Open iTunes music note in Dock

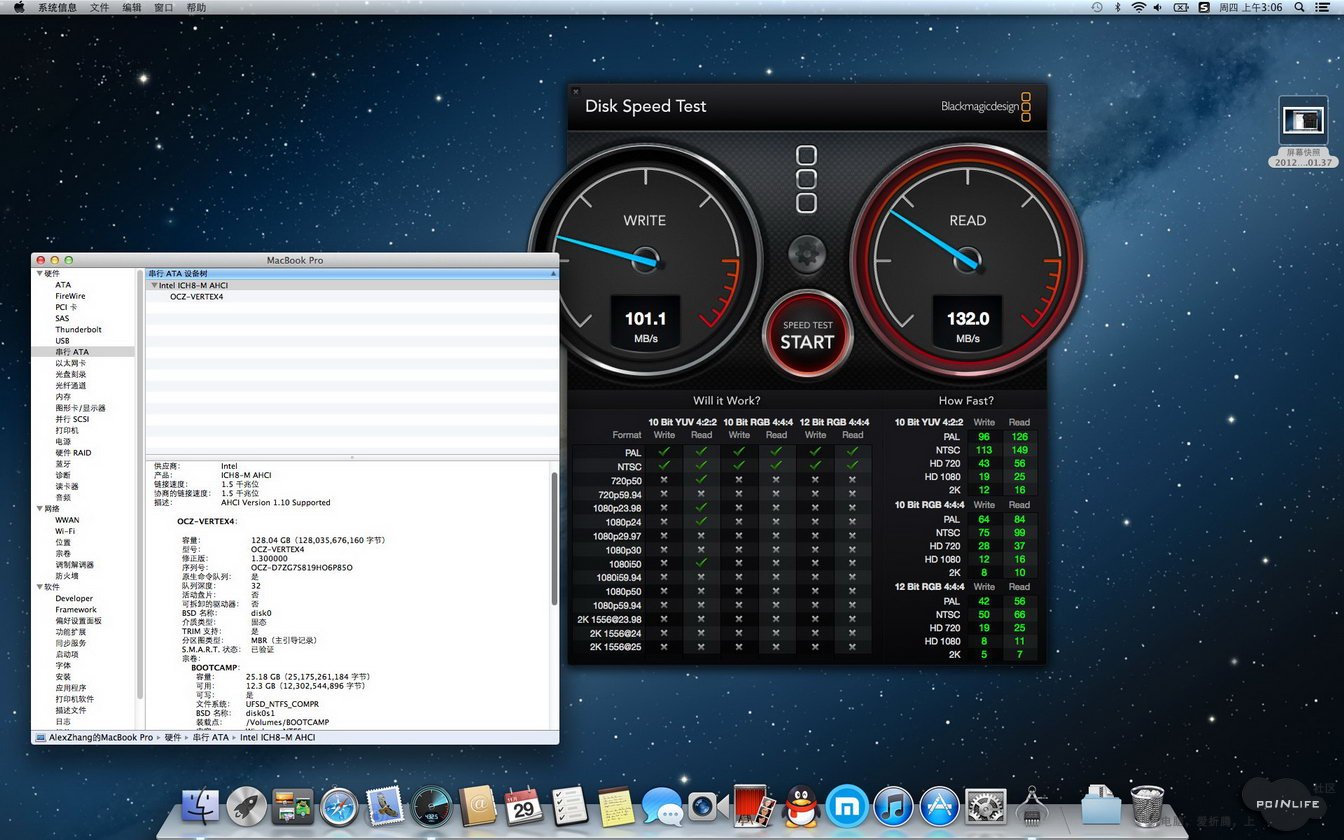(x=893, y=806)
